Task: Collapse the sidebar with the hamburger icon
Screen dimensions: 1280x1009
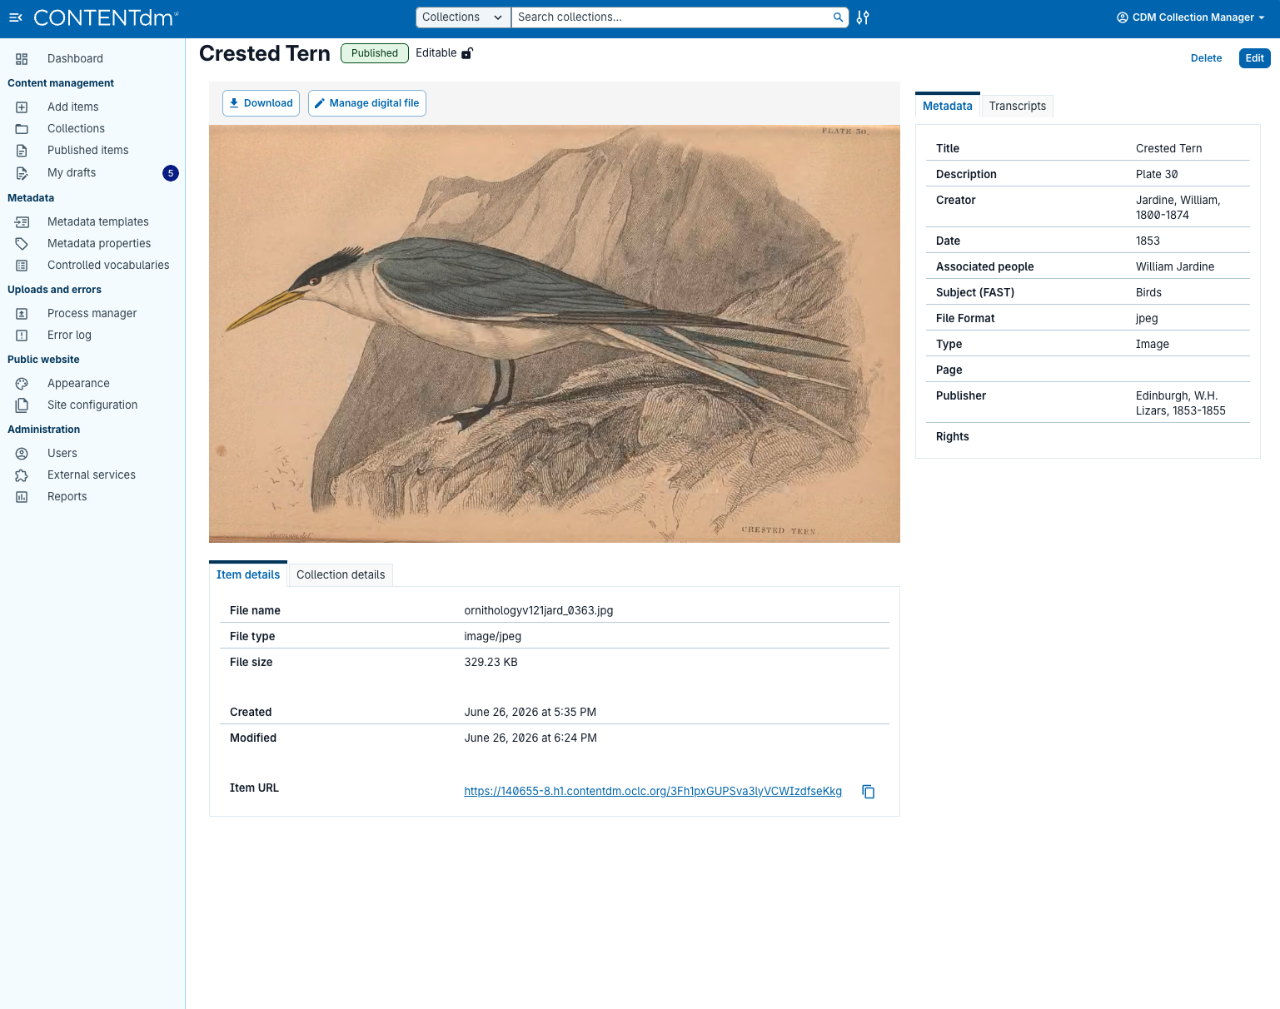Action: coord(15,17)
